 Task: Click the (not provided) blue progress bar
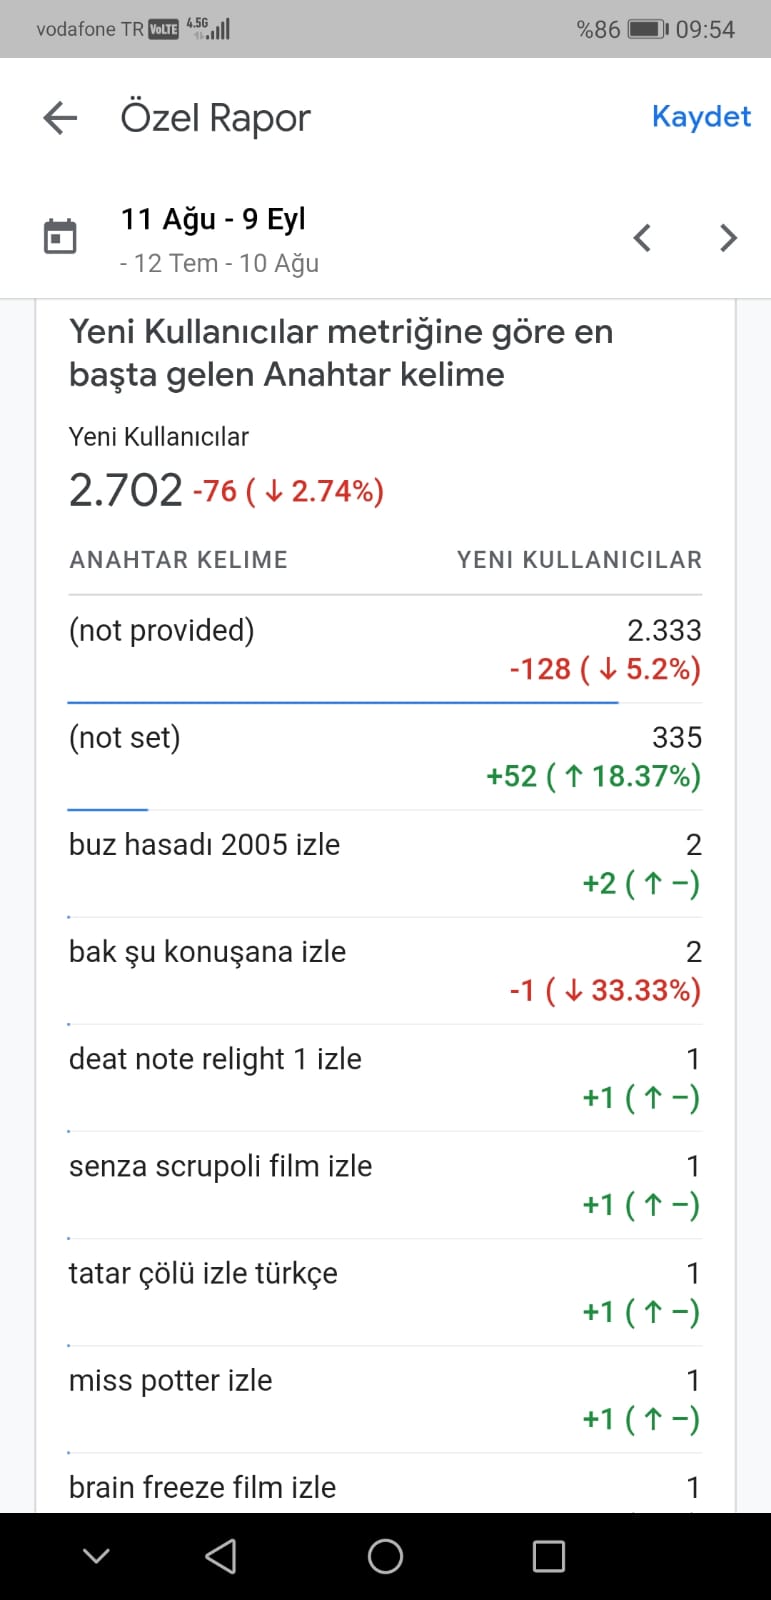point(343,702)
